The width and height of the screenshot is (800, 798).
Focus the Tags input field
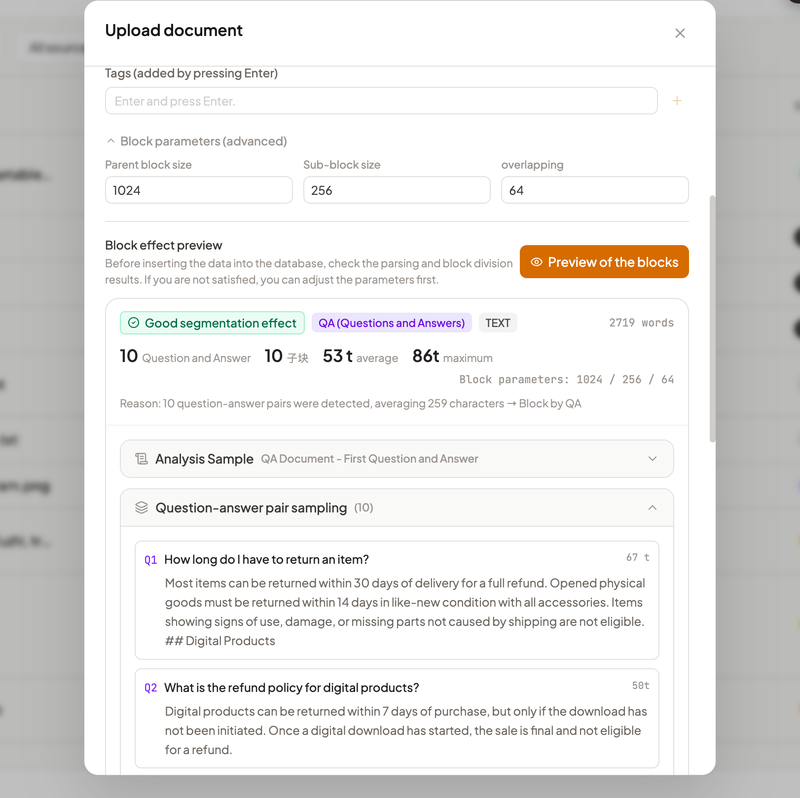pos(381,101)
